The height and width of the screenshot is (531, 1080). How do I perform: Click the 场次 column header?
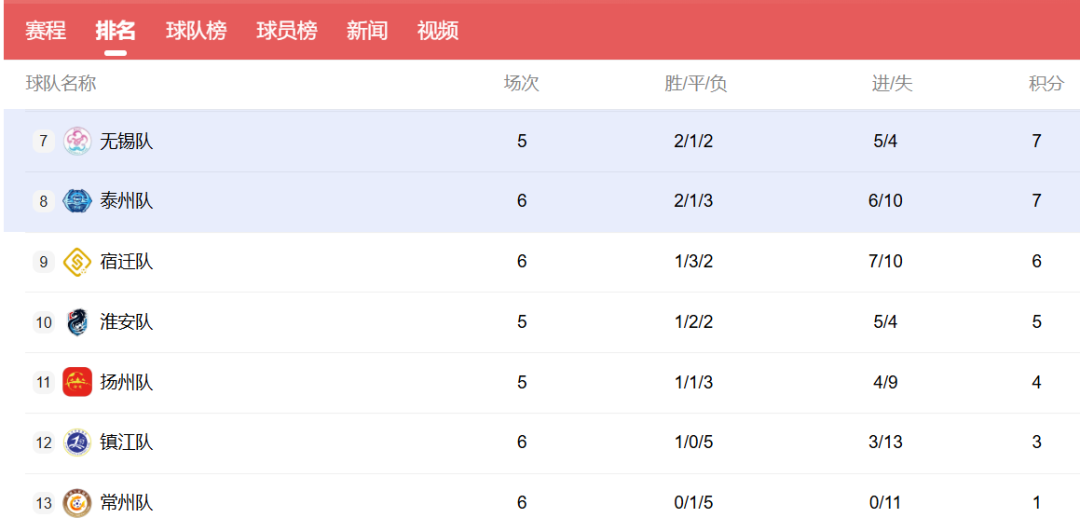521,83
